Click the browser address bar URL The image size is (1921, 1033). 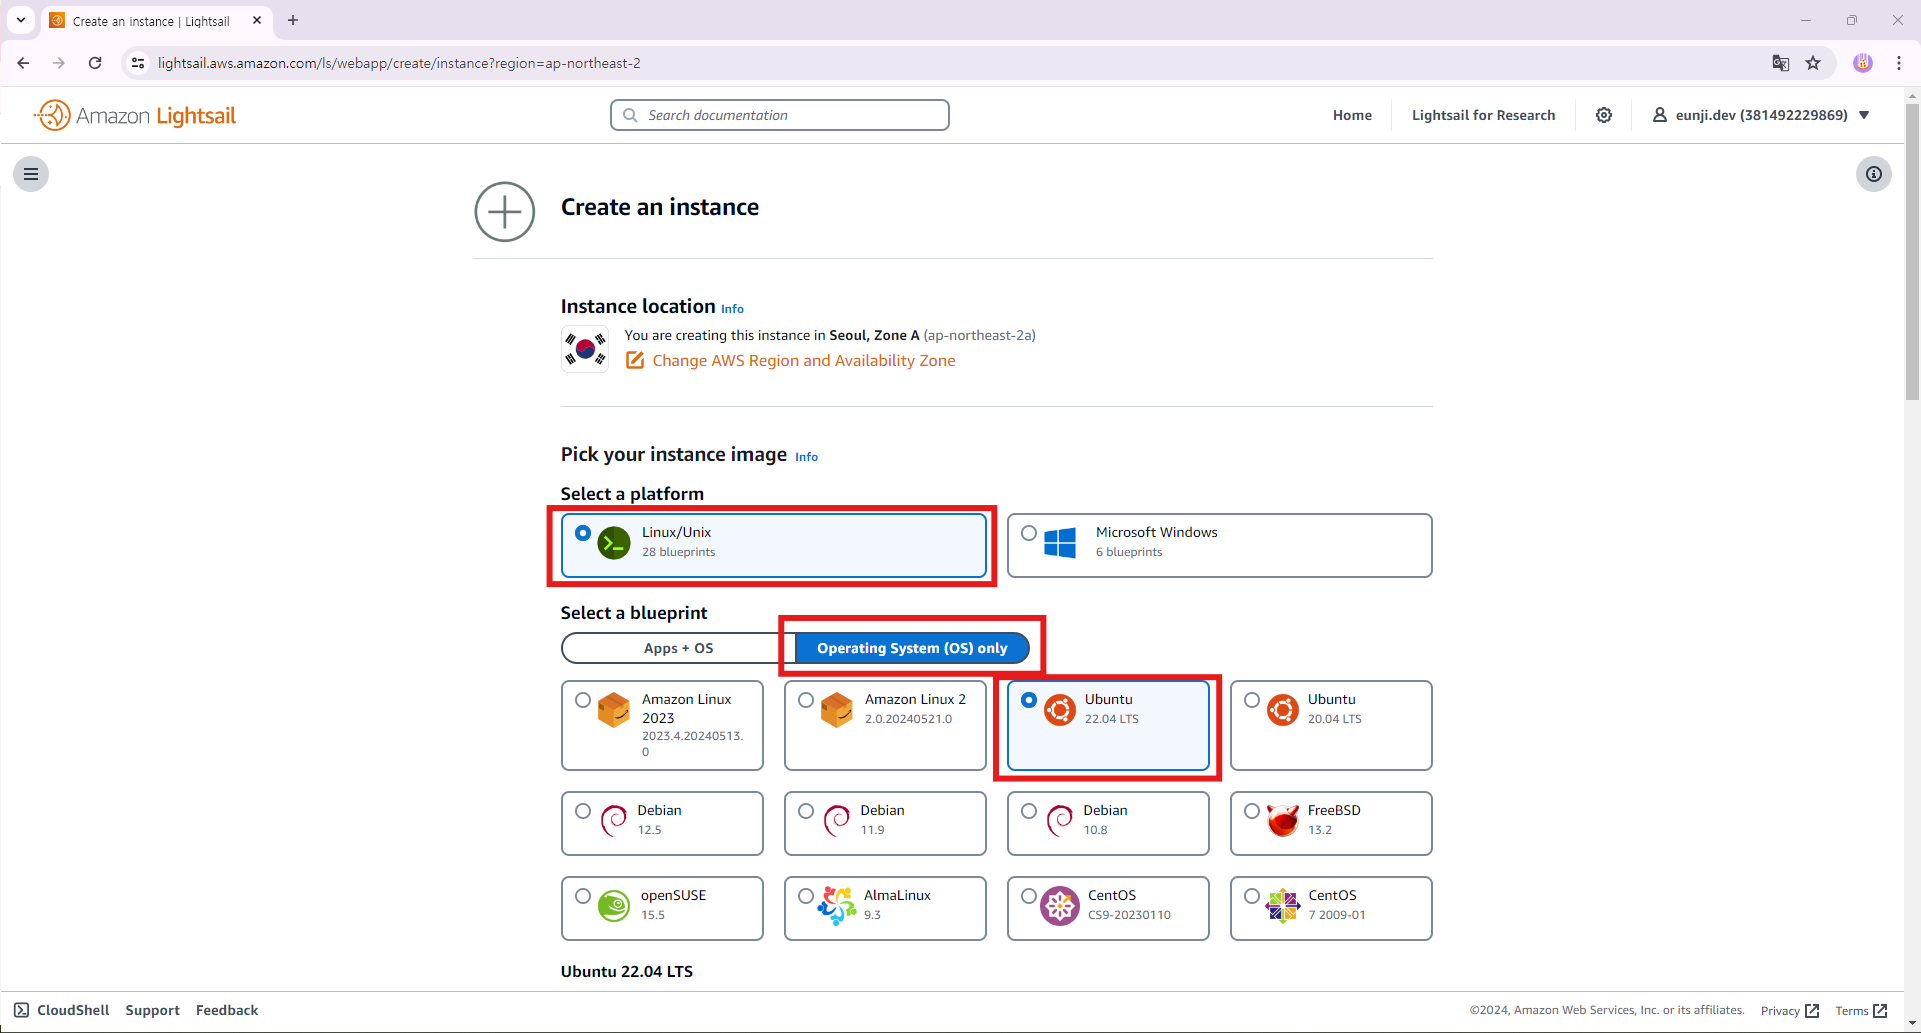coord(399,63)
